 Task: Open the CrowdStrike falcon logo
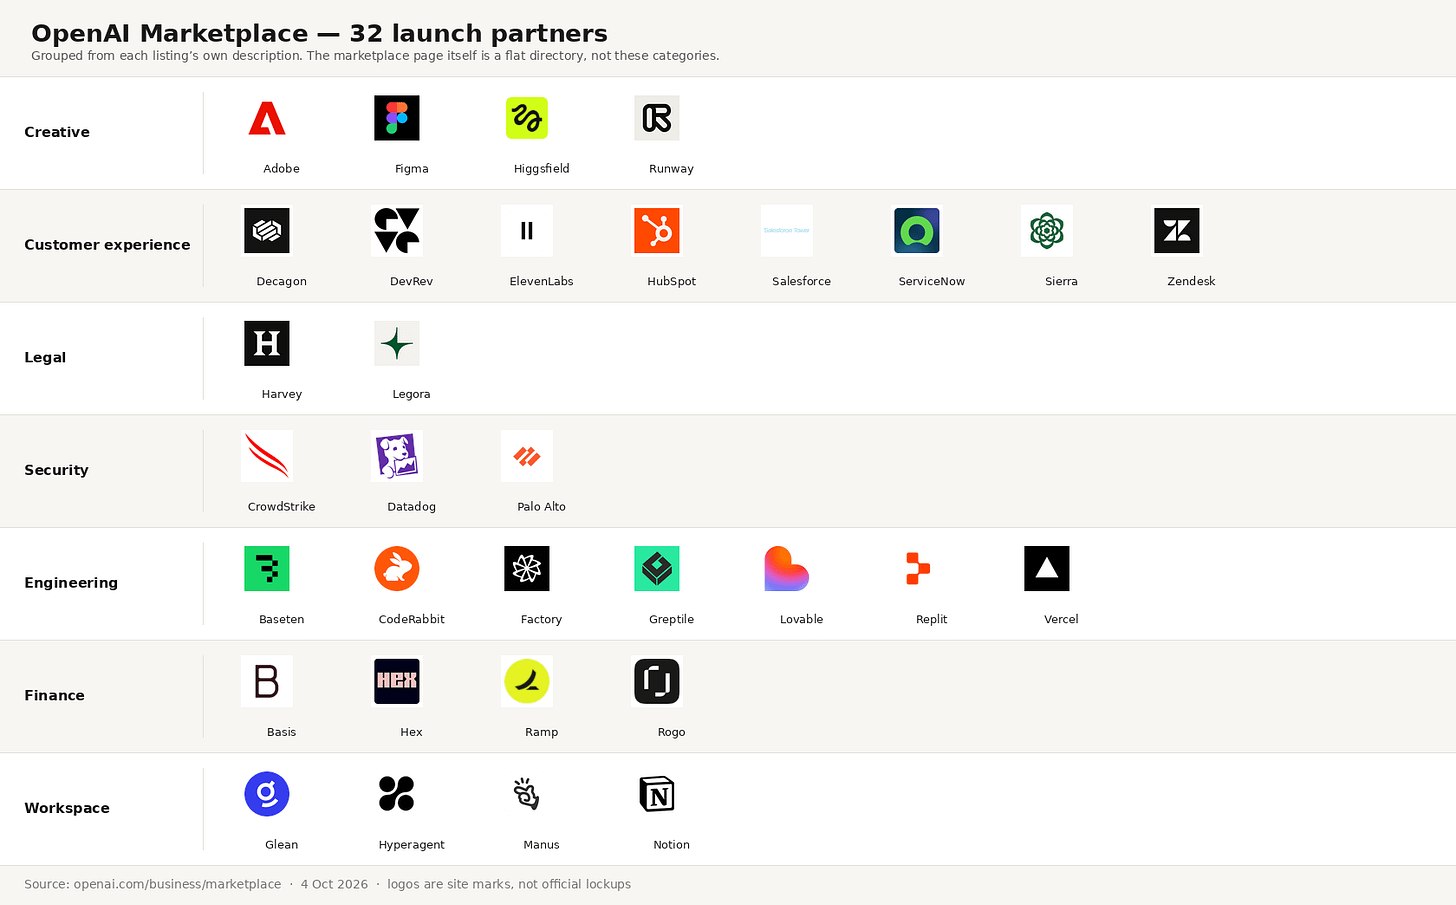[267, 456]
